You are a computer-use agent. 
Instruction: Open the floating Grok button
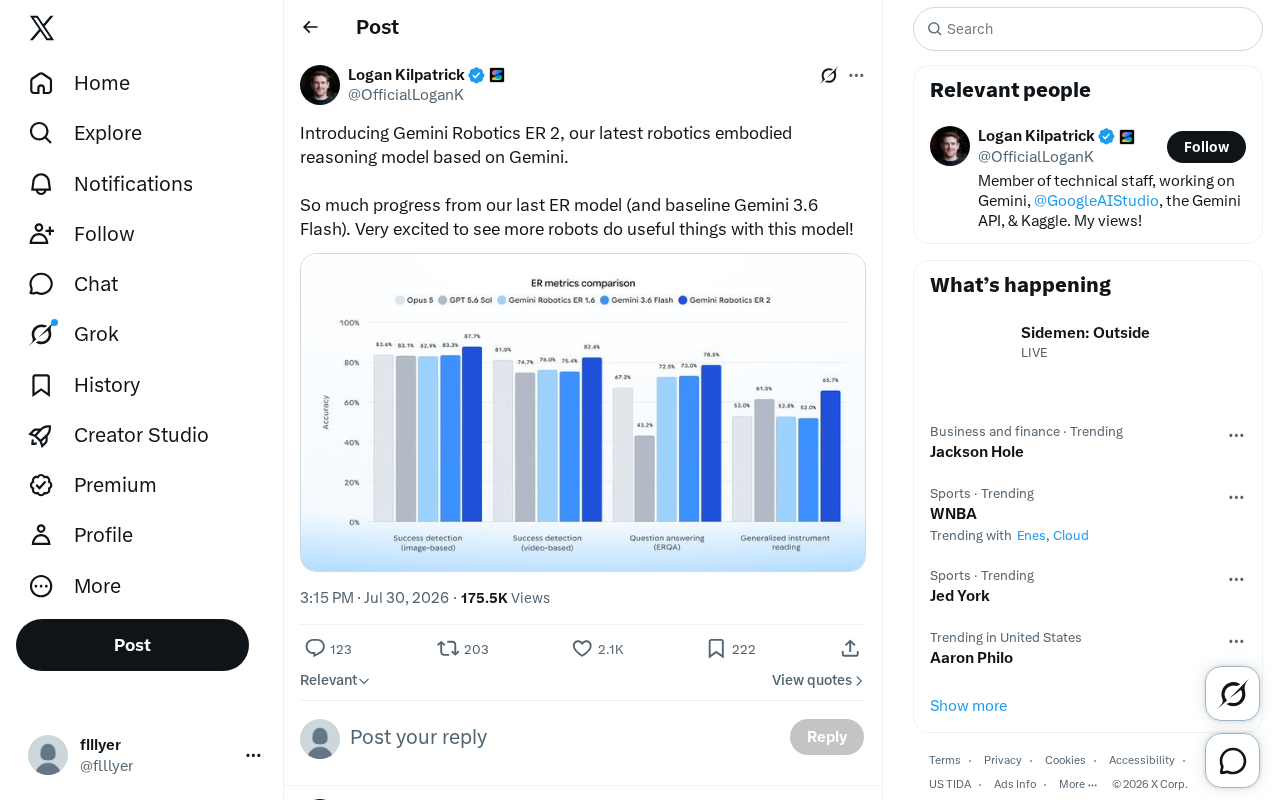1232,693
